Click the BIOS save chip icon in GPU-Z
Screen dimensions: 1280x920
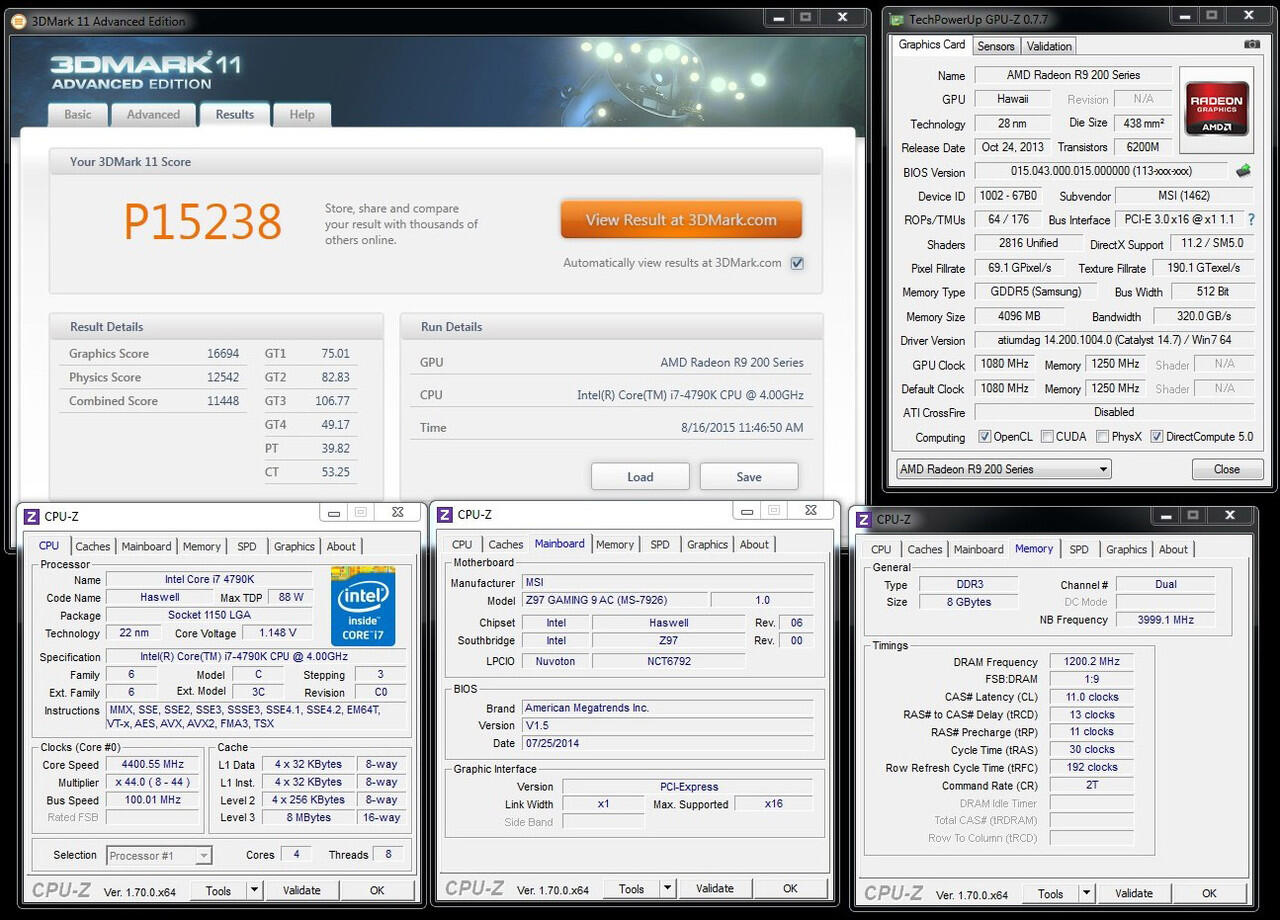1243,171
